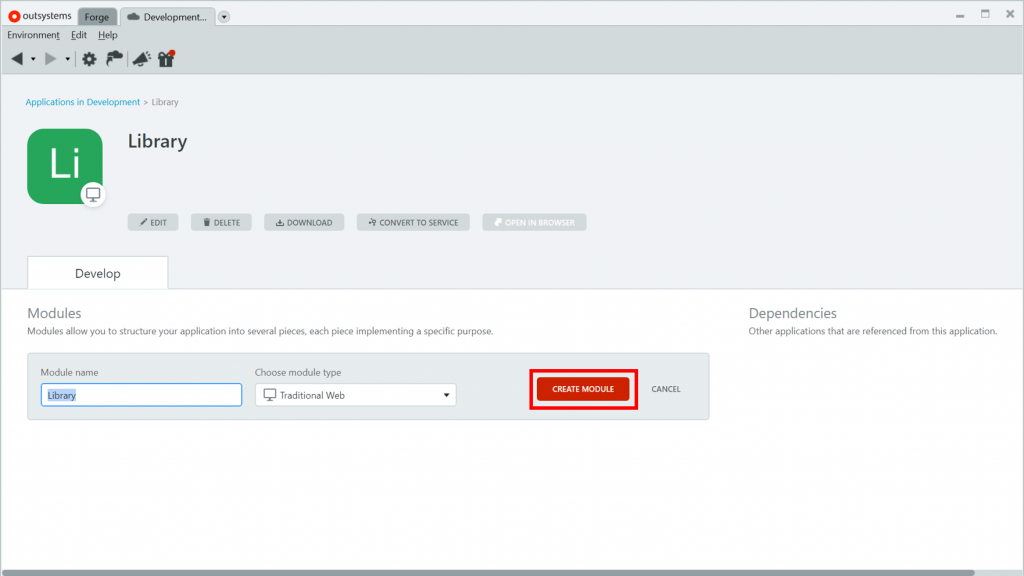Open the settings gear in toolbar
The height and width of the screenshot is (576, 1024).
(x=89, y=59)
